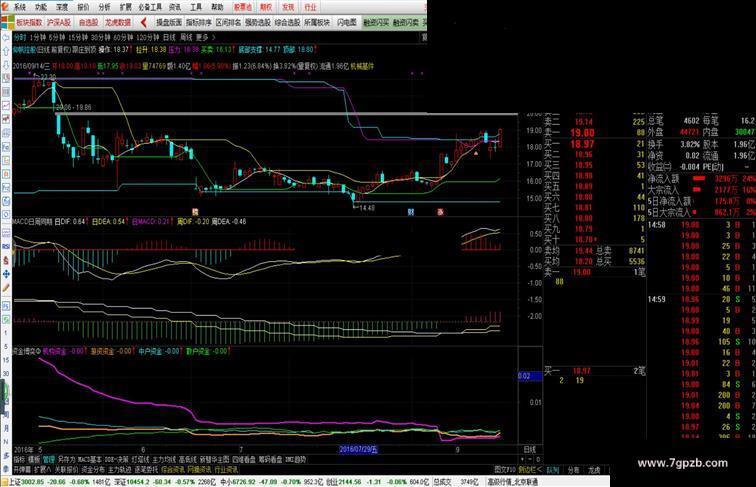The image size is (756, 487).
Task: Open the 闪电图 toolbar button
Action: click(x=346, y=22)
